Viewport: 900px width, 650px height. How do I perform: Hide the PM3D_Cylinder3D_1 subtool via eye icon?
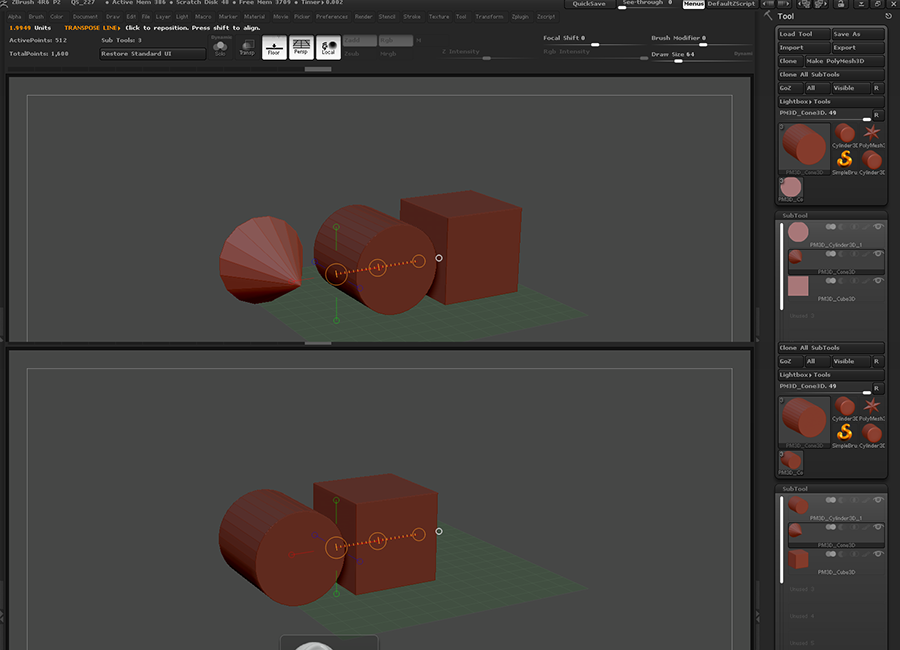[878, 227]
